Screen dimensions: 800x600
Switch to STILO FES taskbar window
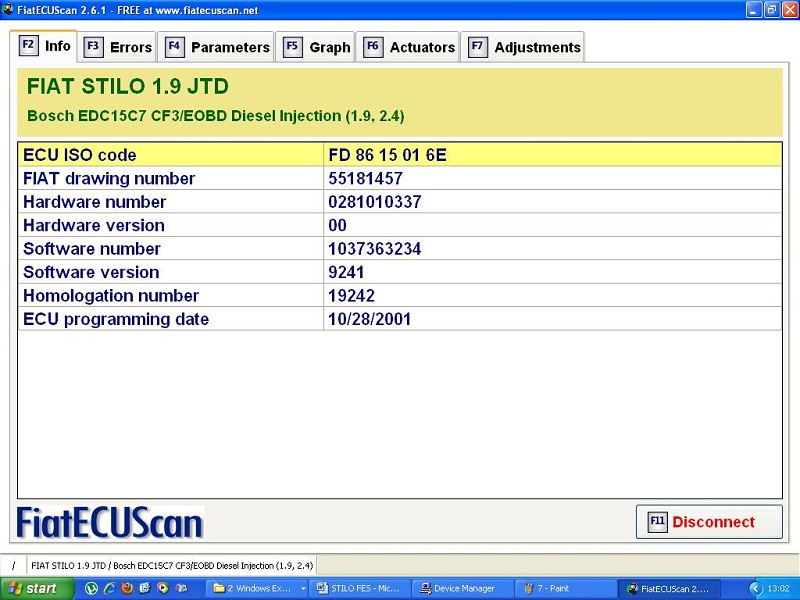pos(359,589)
